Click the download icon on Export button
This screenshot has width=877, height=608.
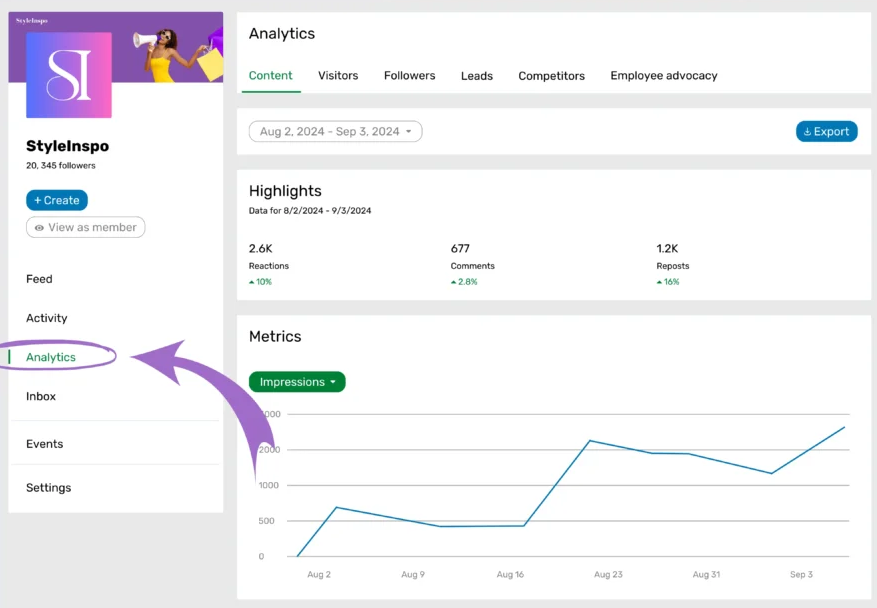(807, 132)
